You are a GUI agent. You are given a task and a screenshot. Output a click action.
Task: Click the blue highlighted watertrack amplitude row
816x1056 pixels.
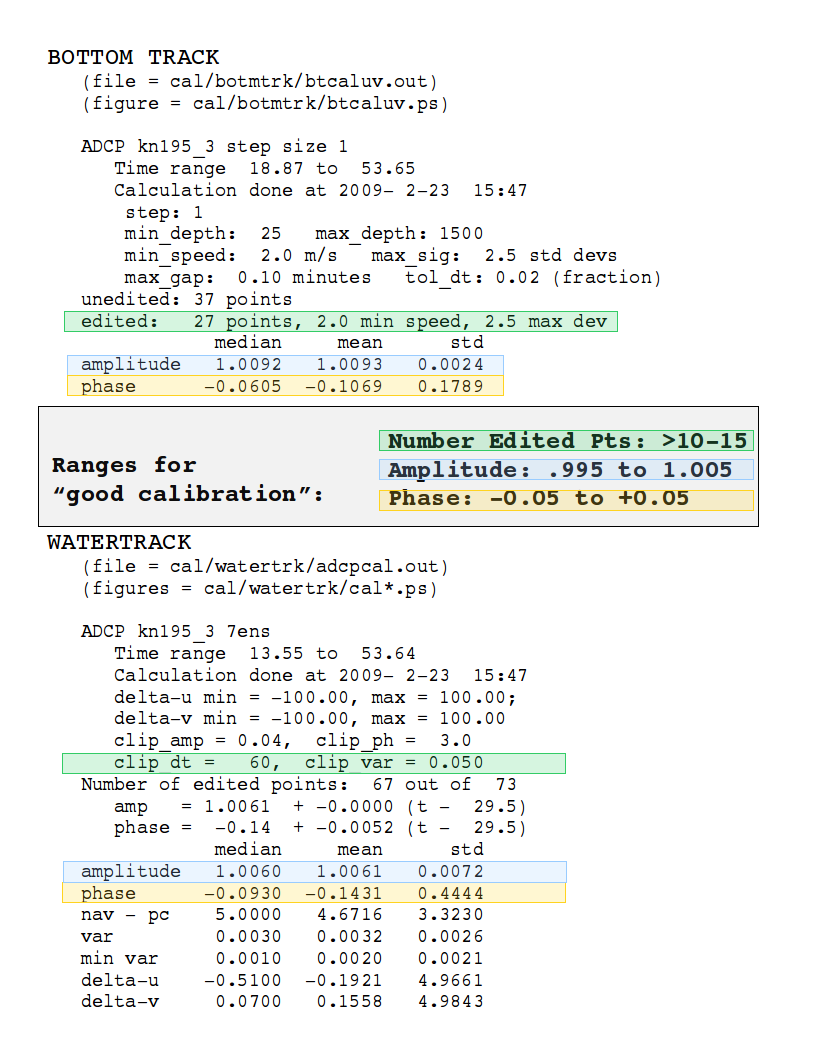click(315, 871)
